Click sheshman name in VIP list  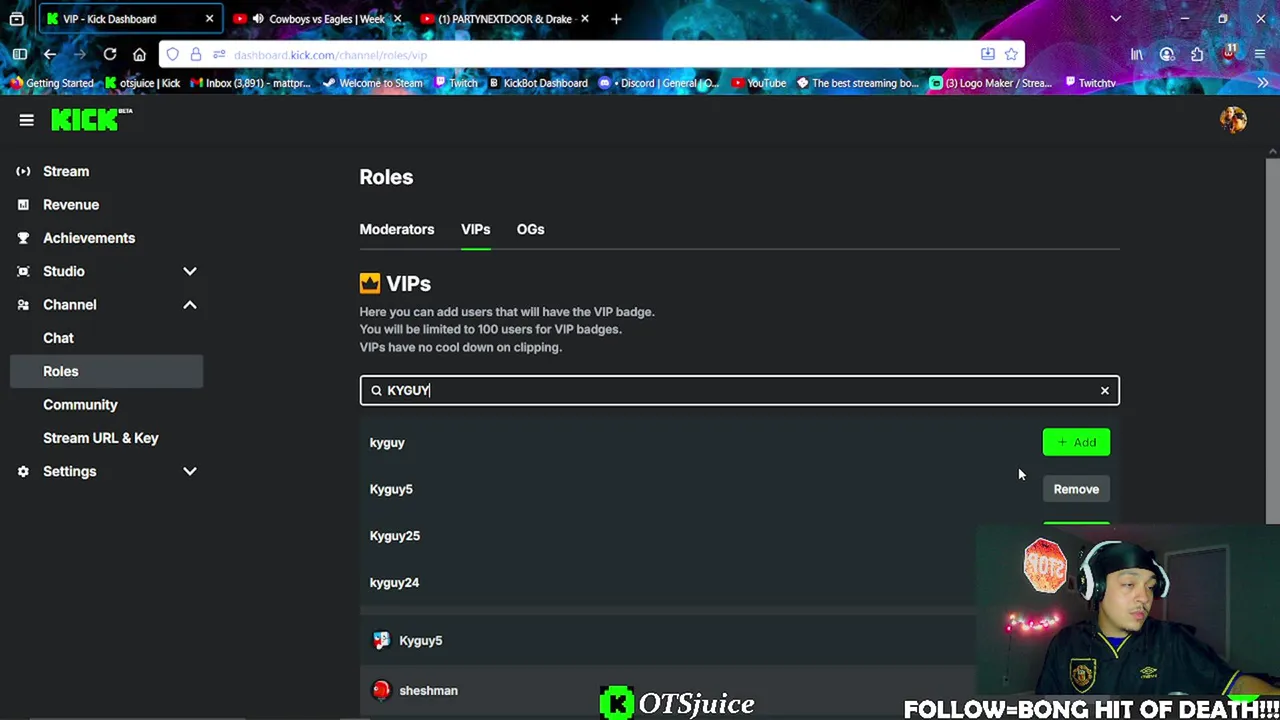click(x=428, y=690)
